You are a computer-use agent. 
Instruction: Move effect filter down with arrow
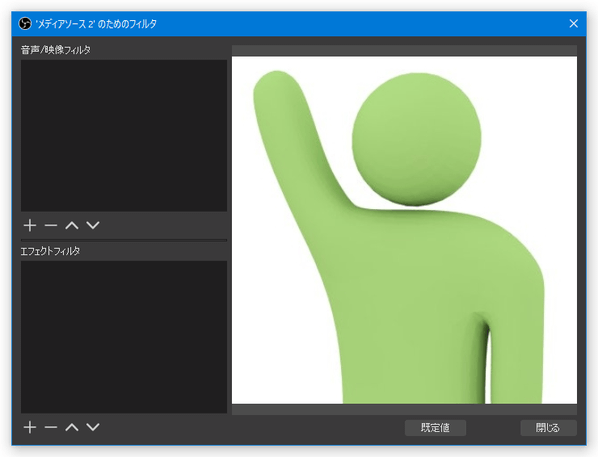93,427
